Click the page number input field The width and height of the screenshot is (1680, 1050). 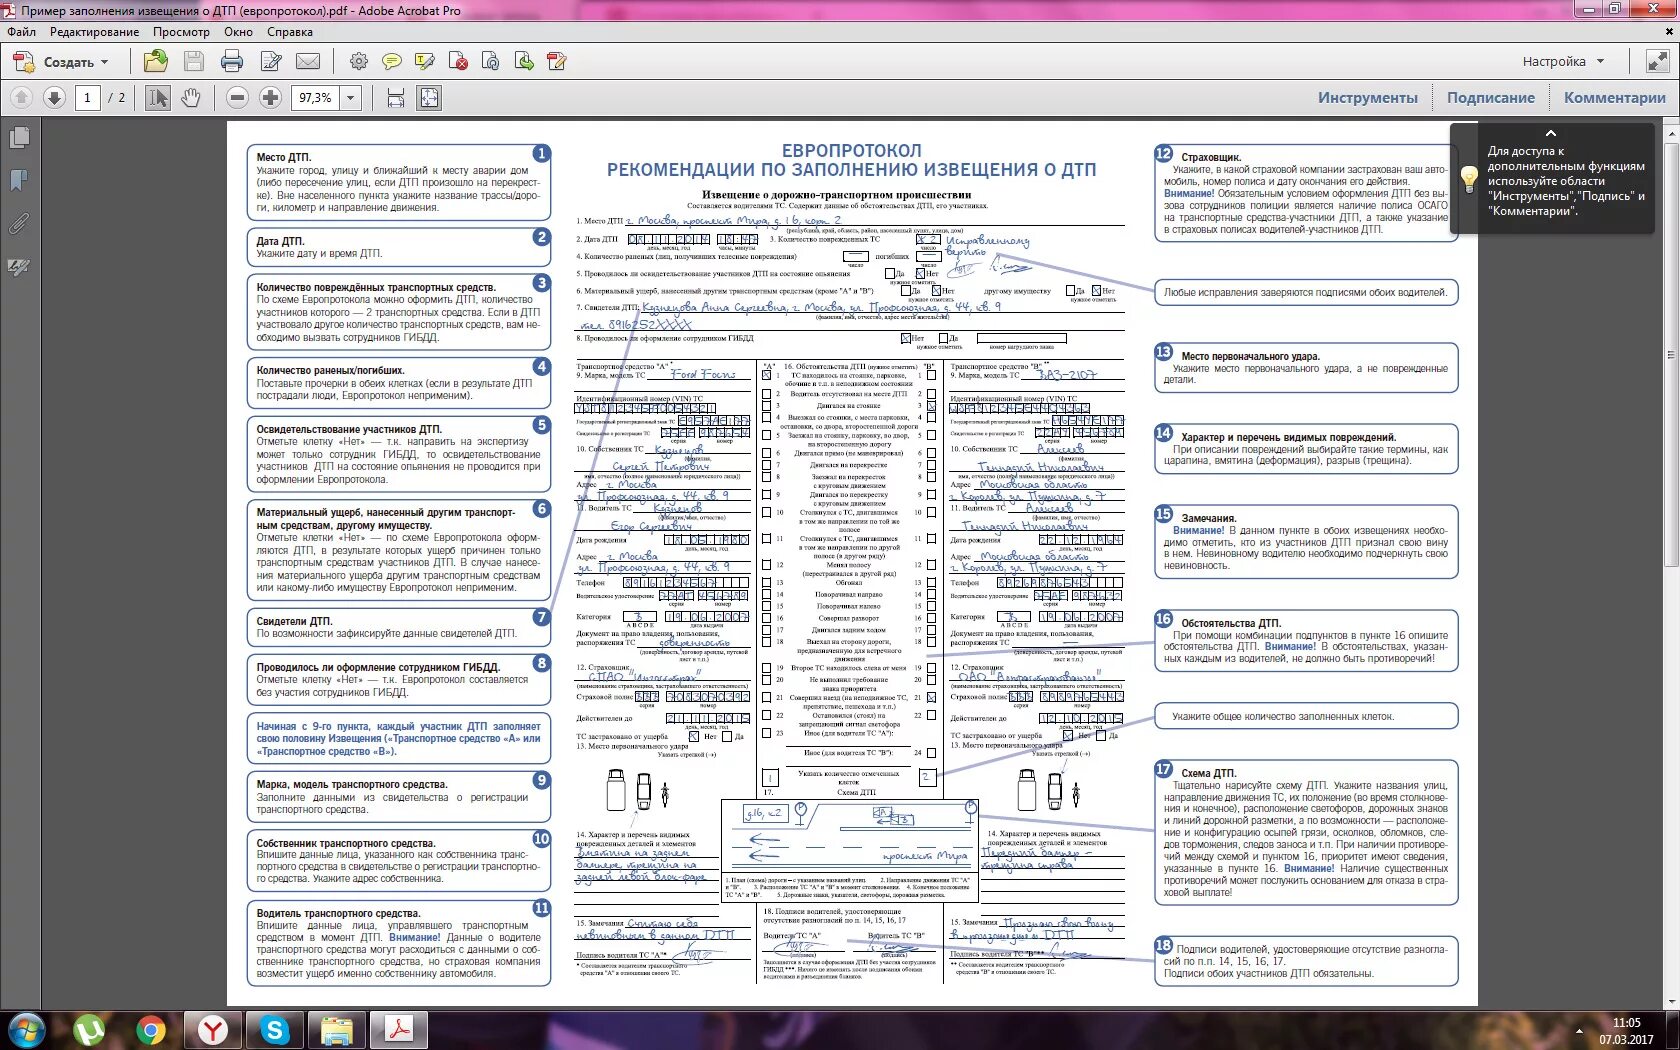(x=88, y=98)
